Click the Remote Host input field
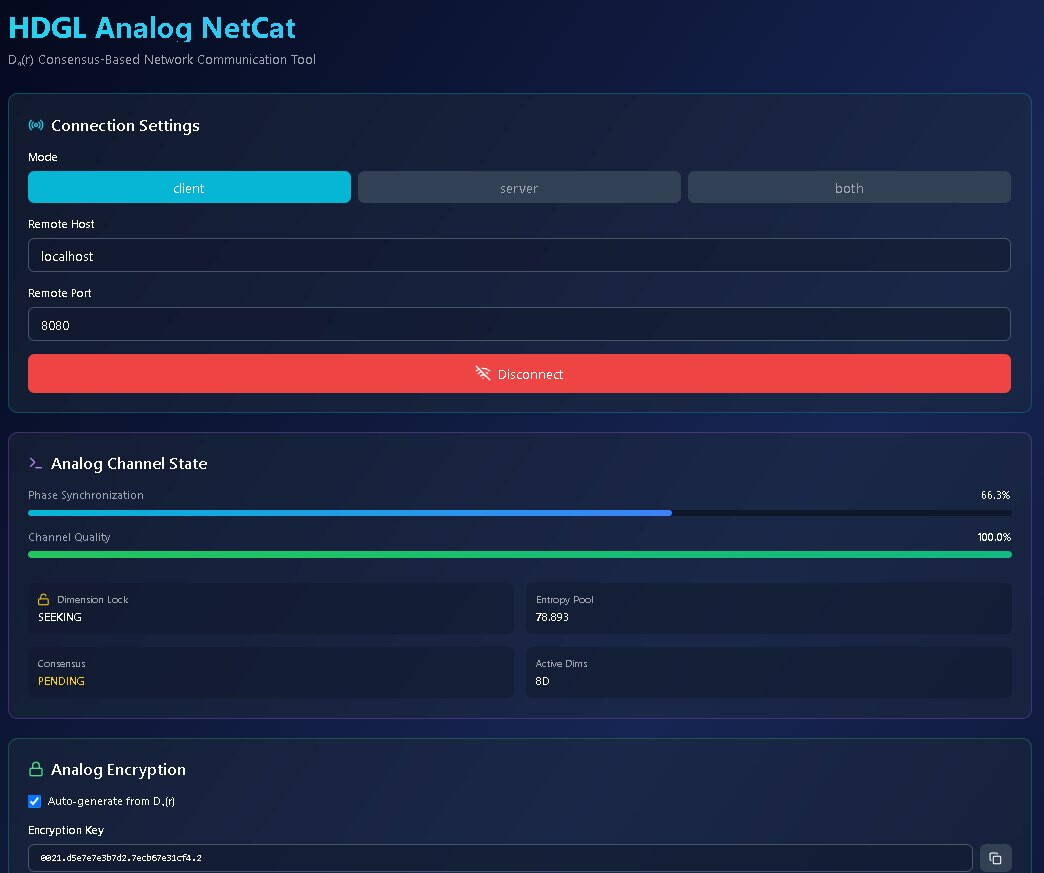The height and width of the screenshot is (873, 1044). 519,255
